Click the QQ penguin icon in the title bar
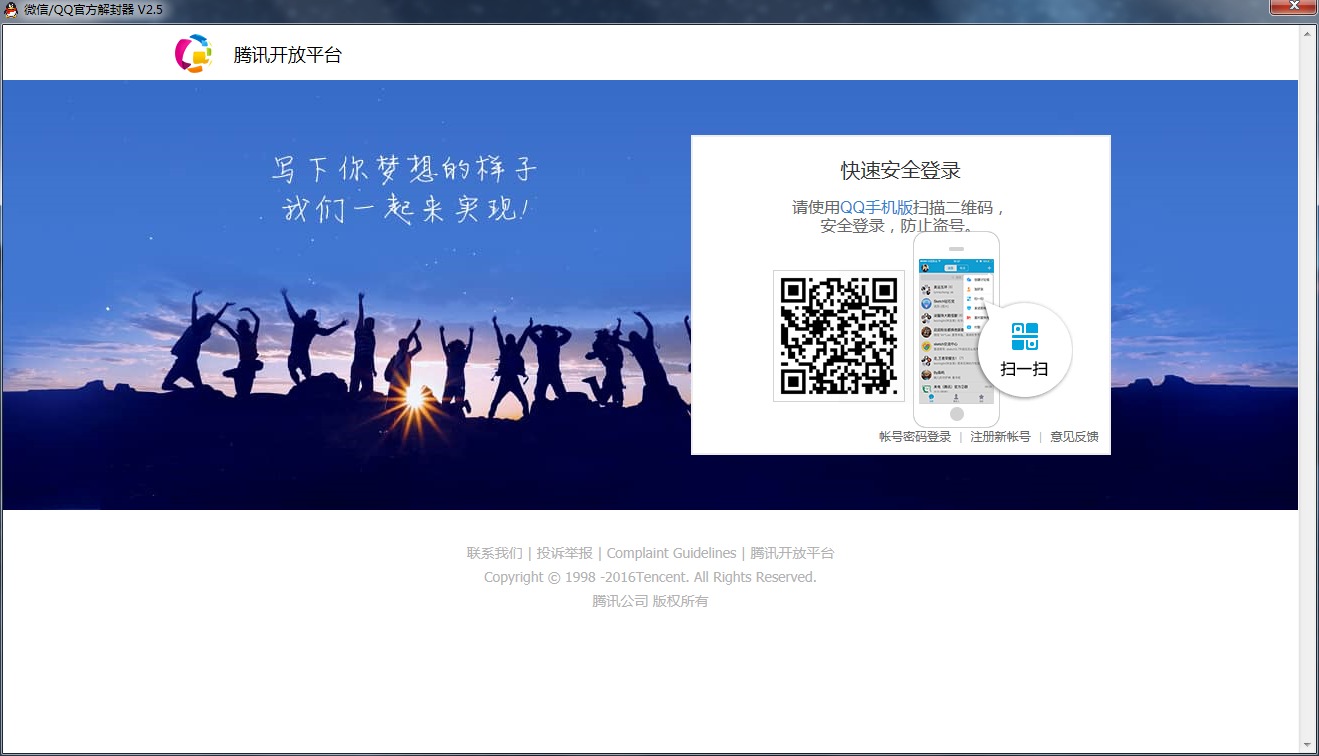Screen dimensions: 1319x756 coord(11,8)
